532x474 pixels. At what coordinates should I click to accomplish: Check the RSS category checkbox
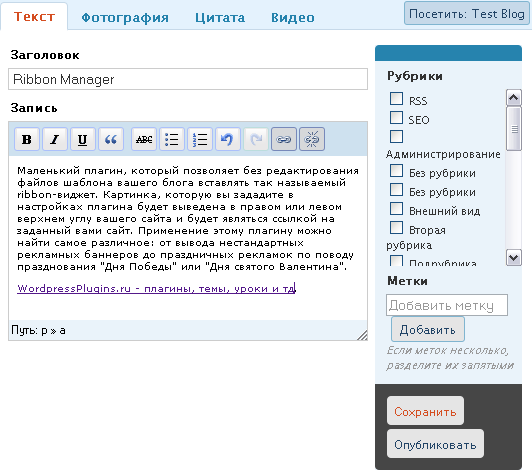tap(396, 99)
